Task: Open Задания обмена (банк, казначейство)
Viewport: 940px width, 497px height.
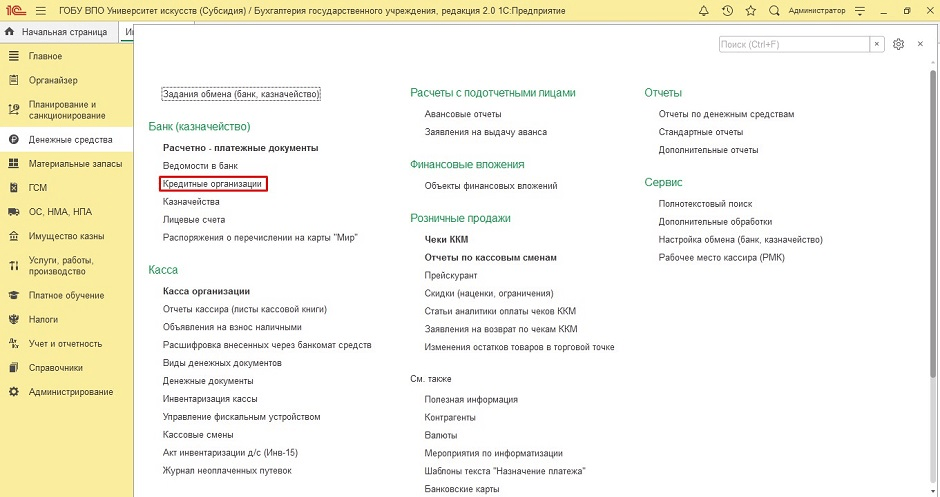Action: [x=240, y=94]
